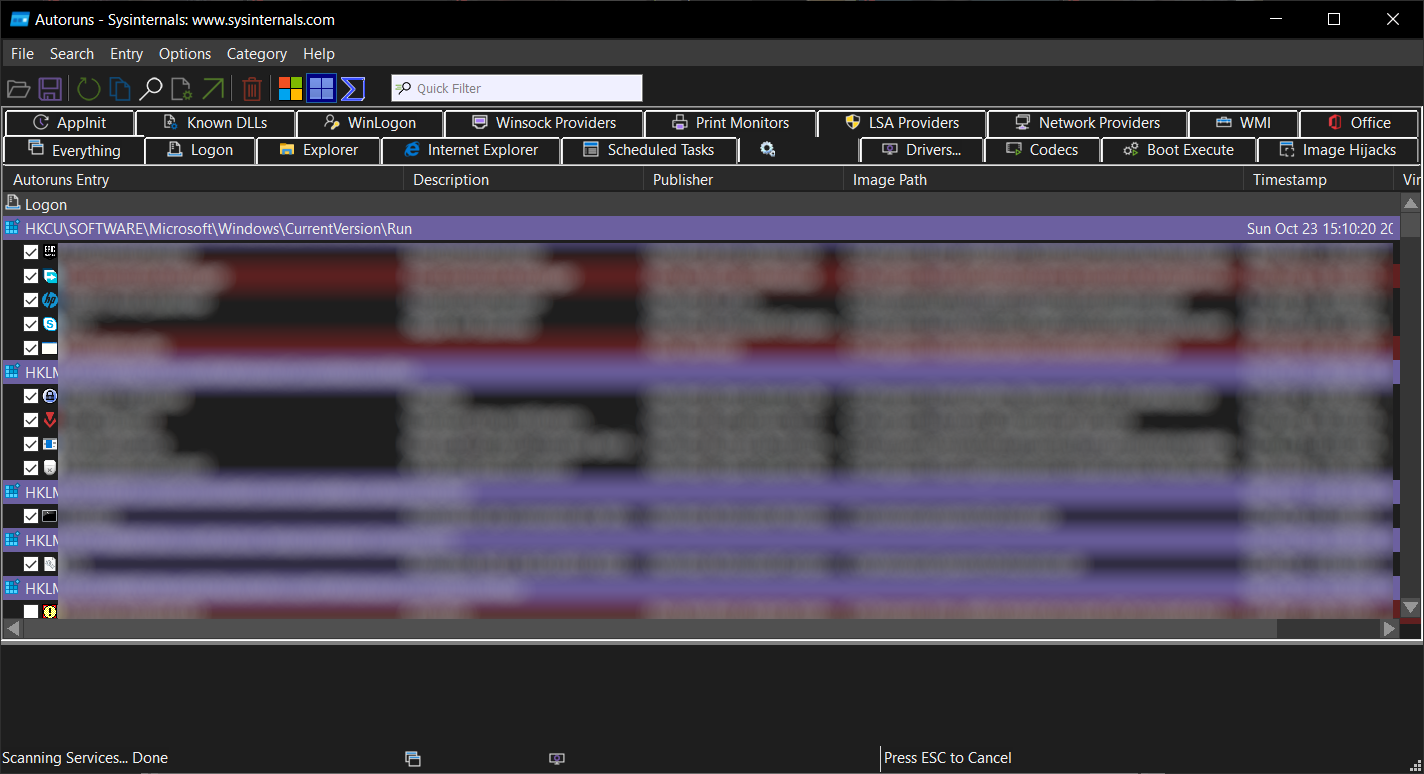Click the vertical scrollbar up arrow
The width and height of the screenshot is (1424, 774).
1410,203
